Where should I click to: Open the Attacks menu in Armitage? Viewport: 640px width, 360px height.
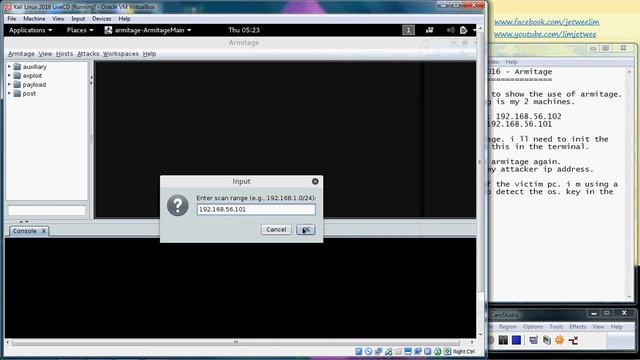(88, 54)
